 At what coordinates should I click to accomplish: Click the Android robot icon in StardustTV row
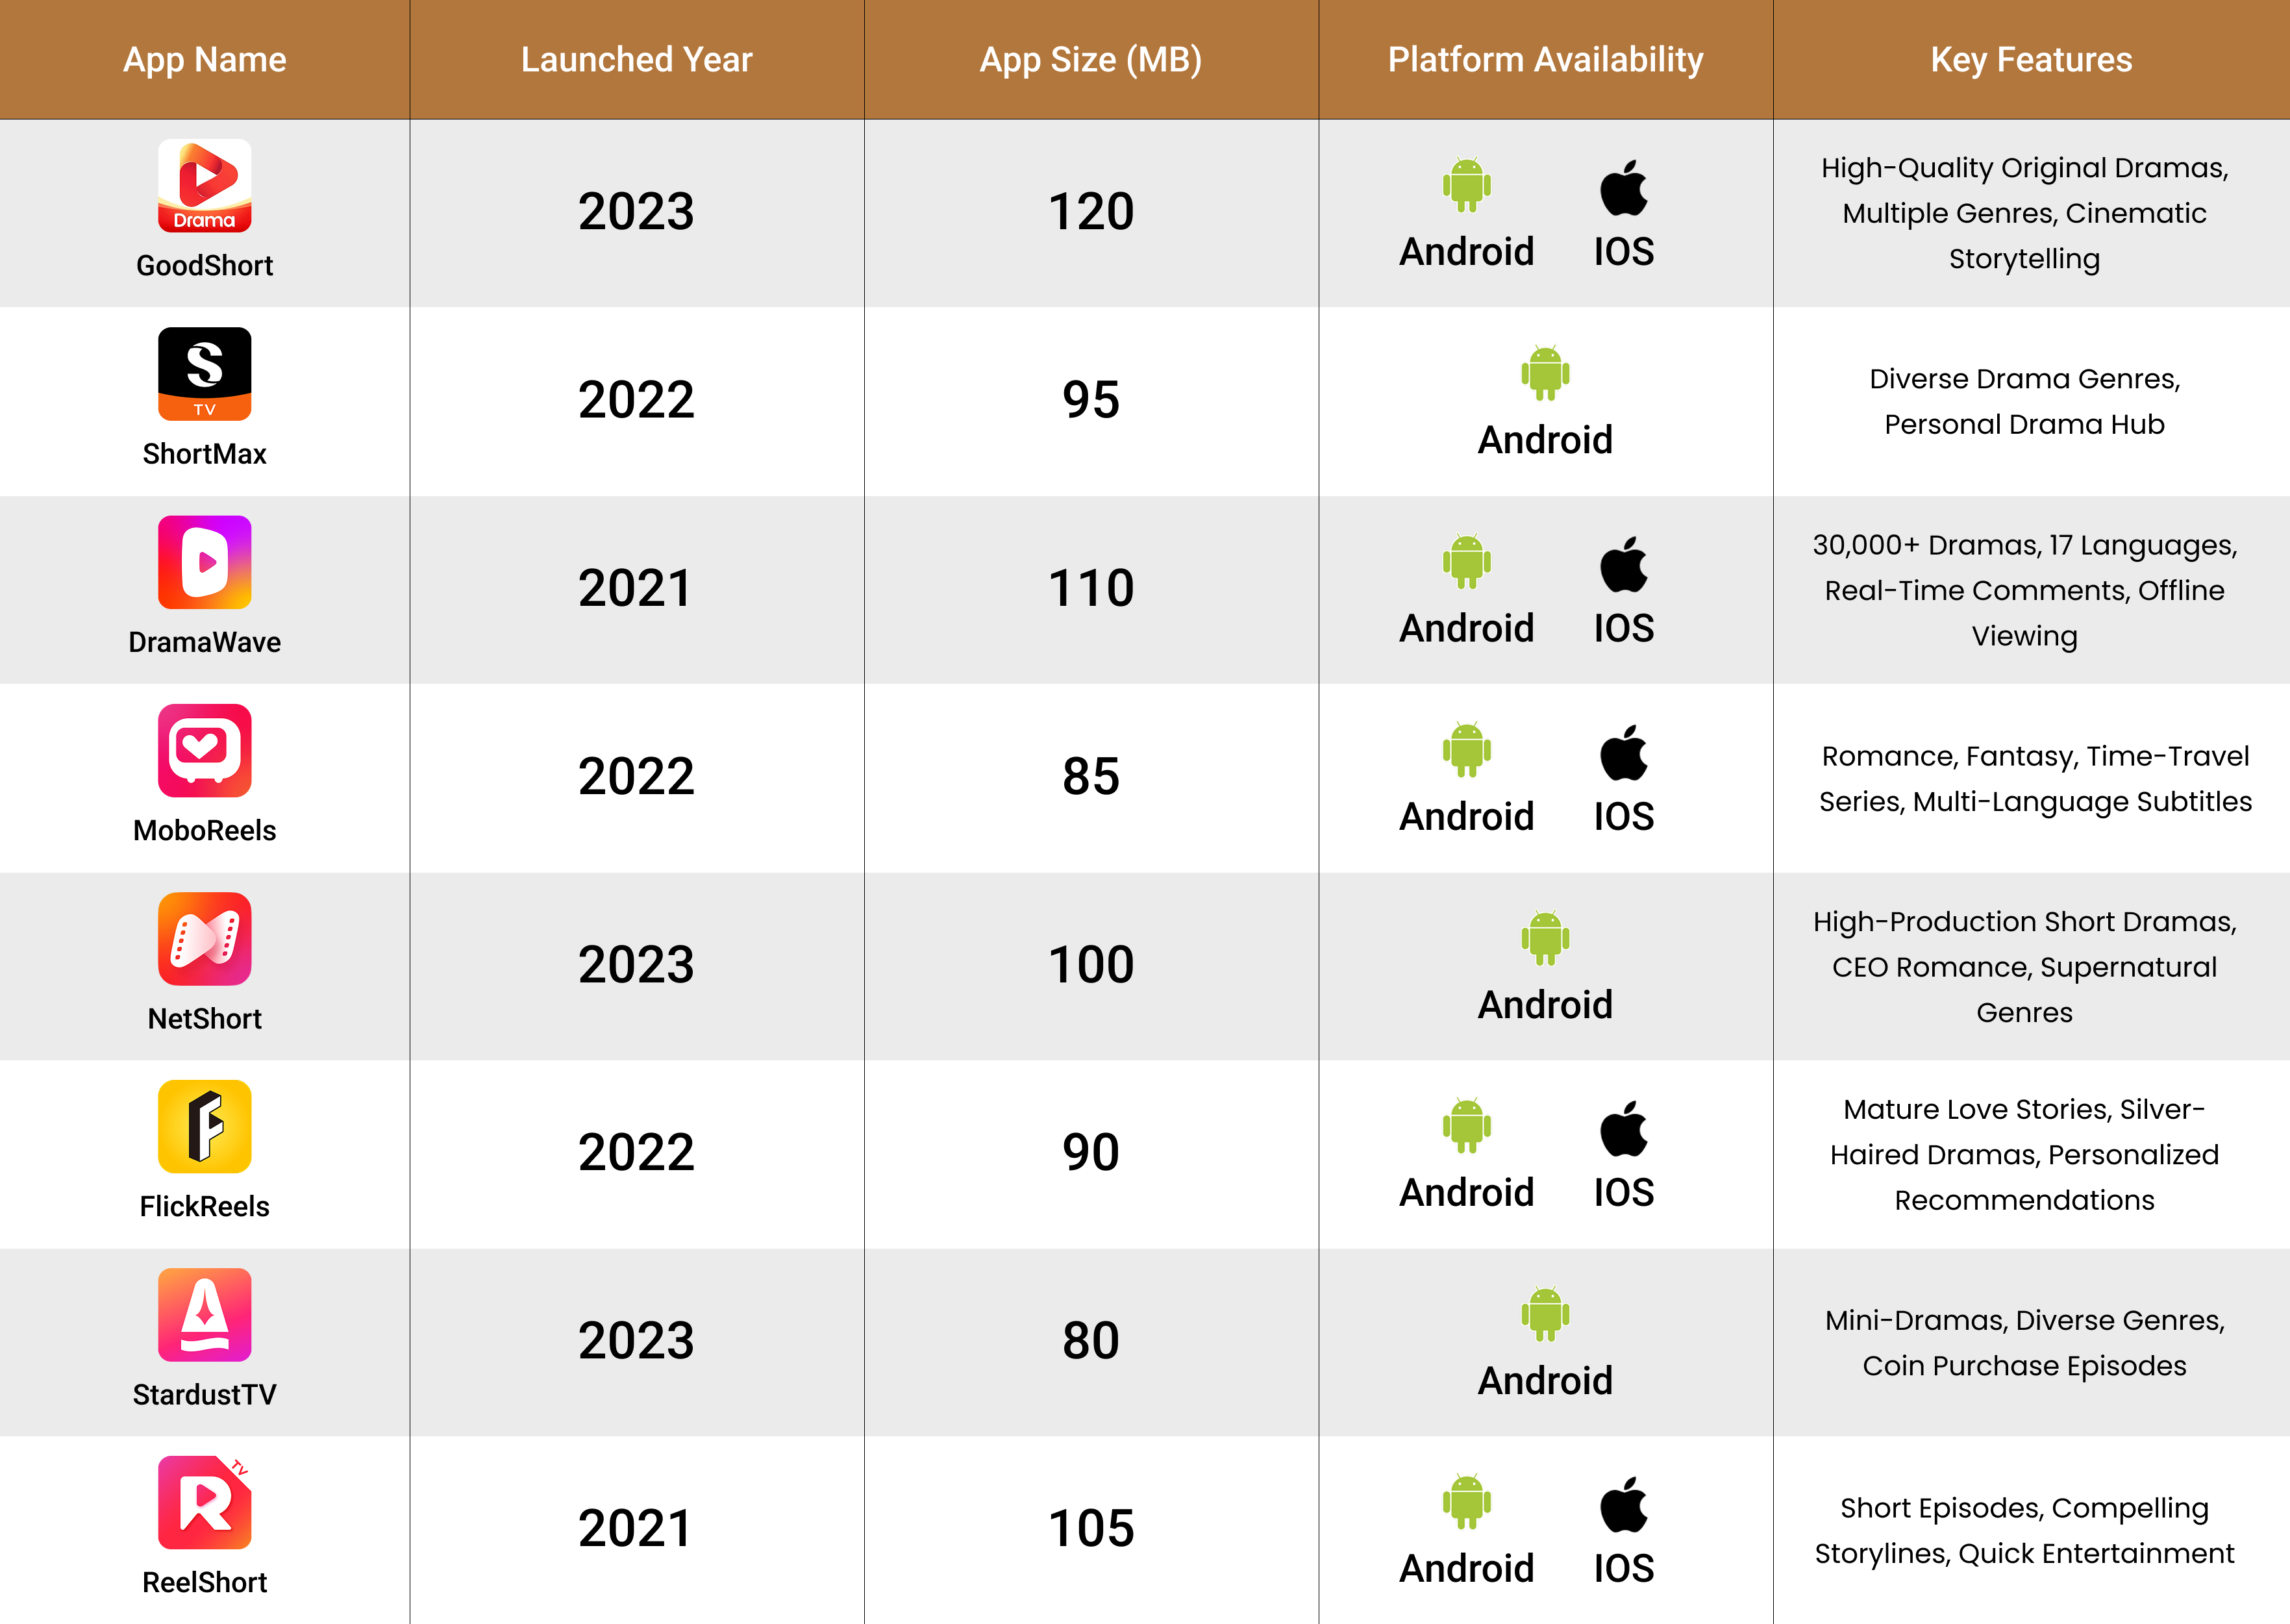[x=1545, y=1313]
